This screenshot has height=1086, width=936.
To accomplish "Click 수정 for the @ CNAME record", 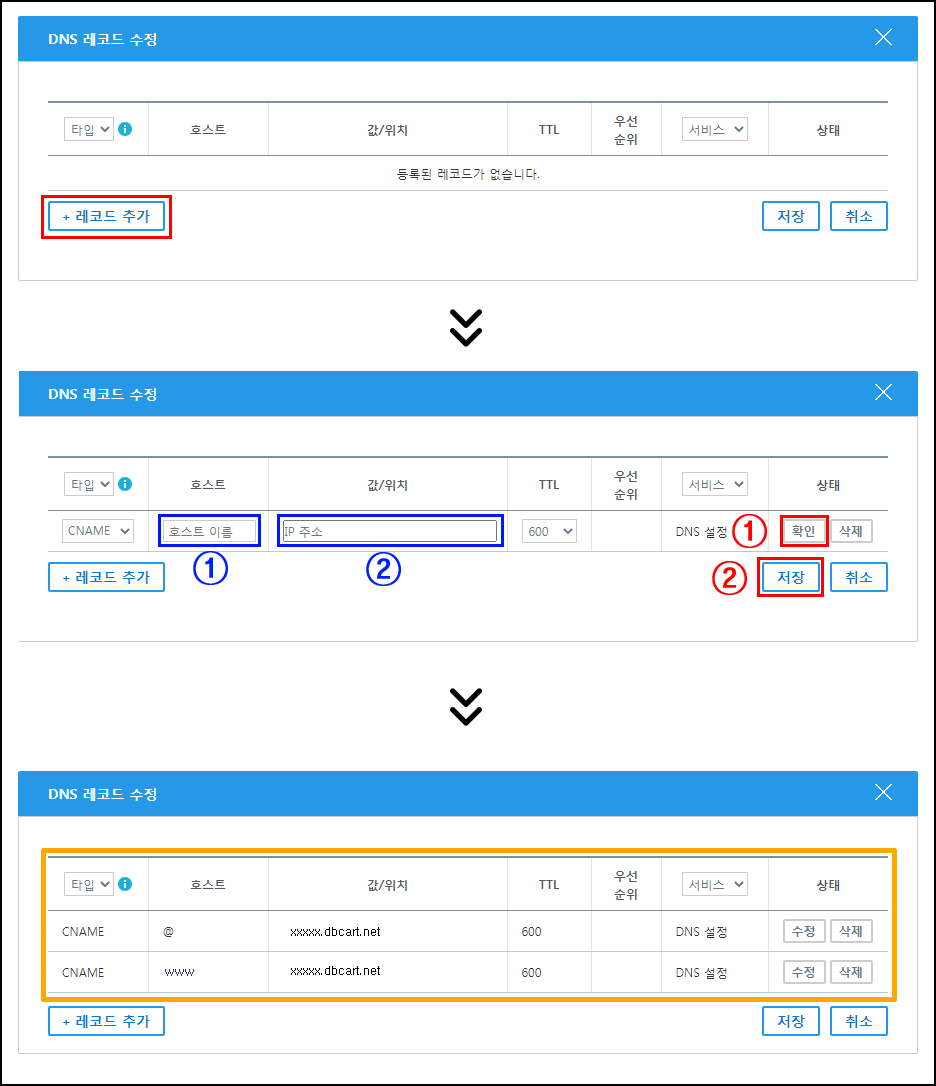I will [x=804, y=932].
